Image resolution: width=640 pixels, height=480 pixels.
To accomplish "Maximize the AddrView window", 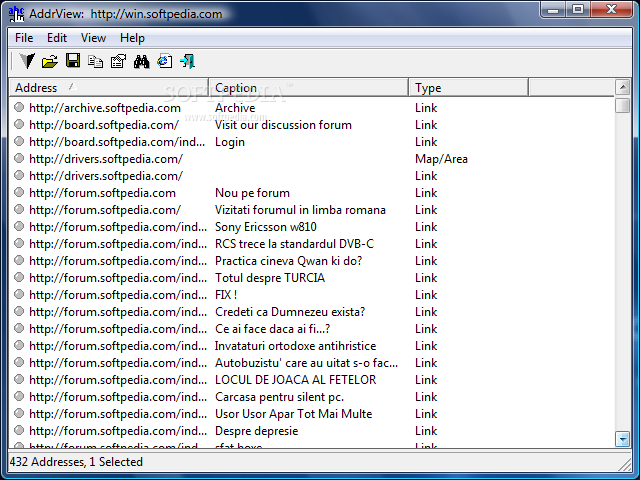I will coord(578,9).
